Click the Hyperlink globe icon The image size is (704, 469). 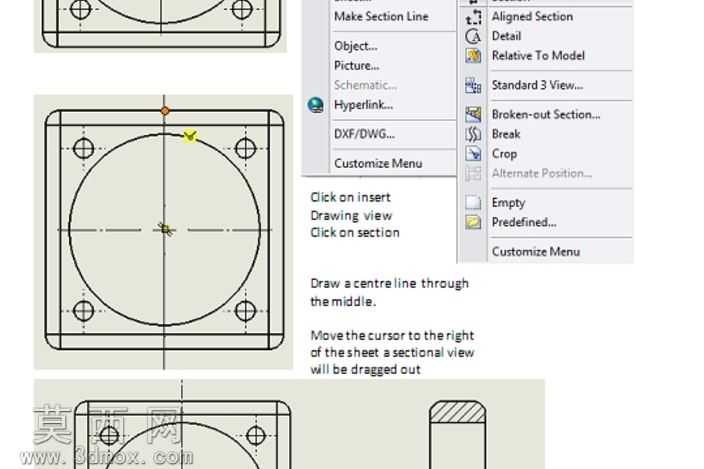tap(316, 105)
